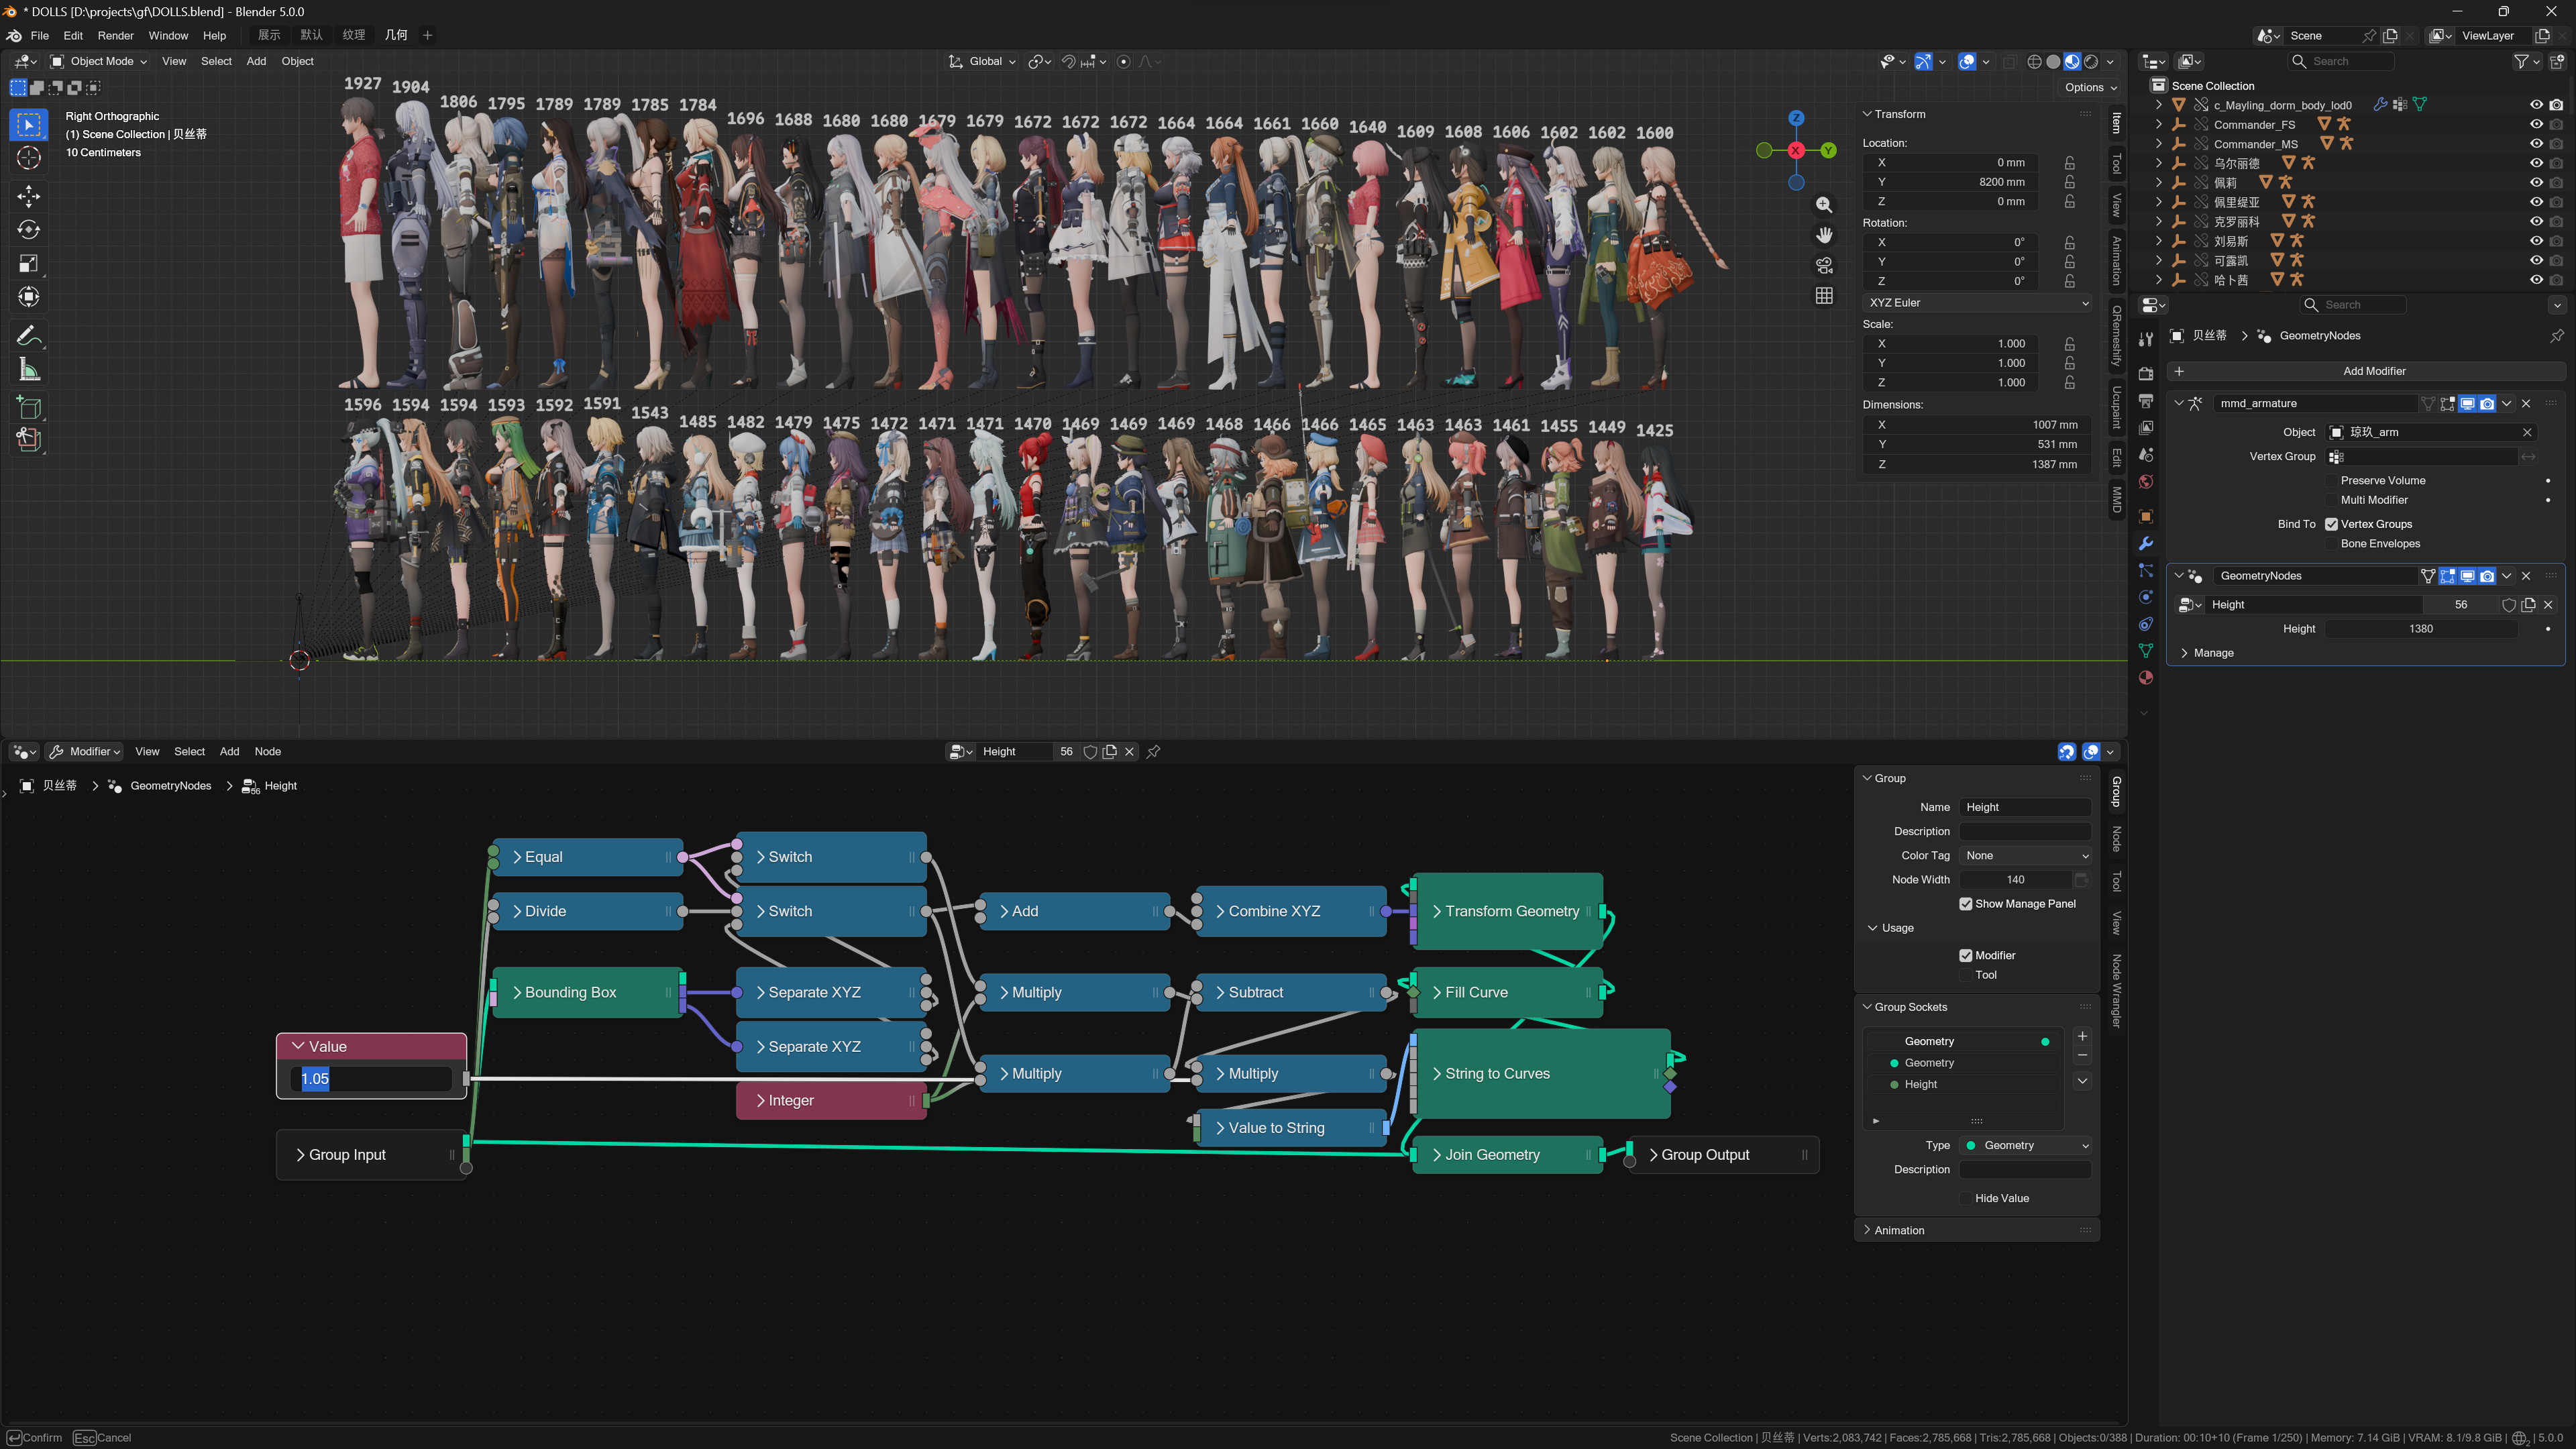Uncheck Show Manage Panel

pos(1965,904)
